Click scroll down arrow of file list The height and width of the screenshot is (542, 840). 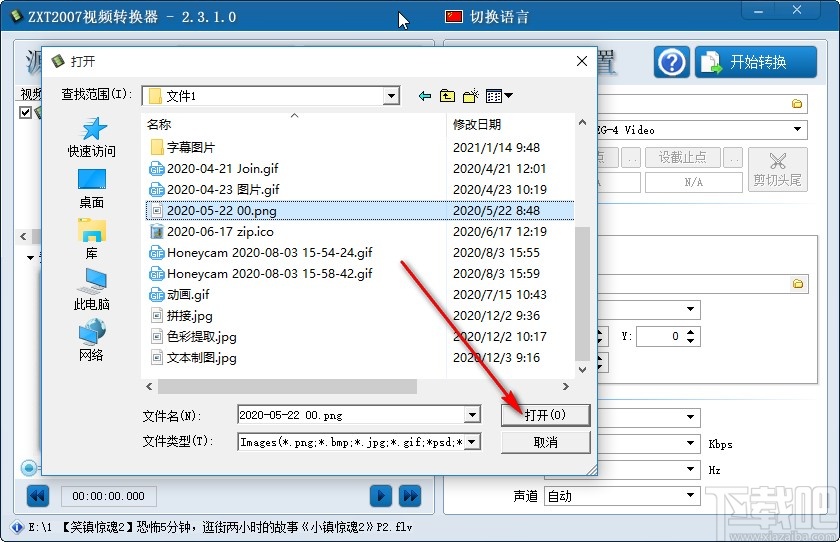tap(582, 370)
